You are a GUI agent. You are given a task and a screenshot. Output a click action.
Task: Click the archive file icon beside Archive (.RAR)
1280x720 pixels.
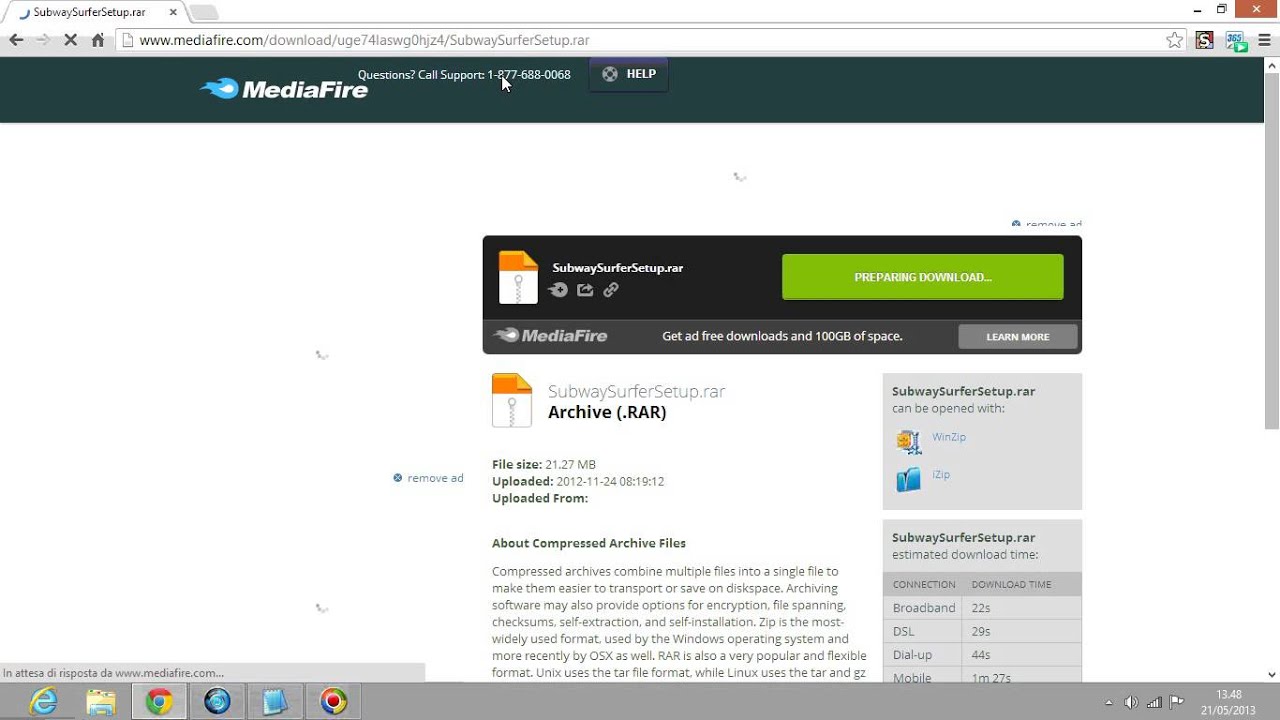[x=512, y=400]
